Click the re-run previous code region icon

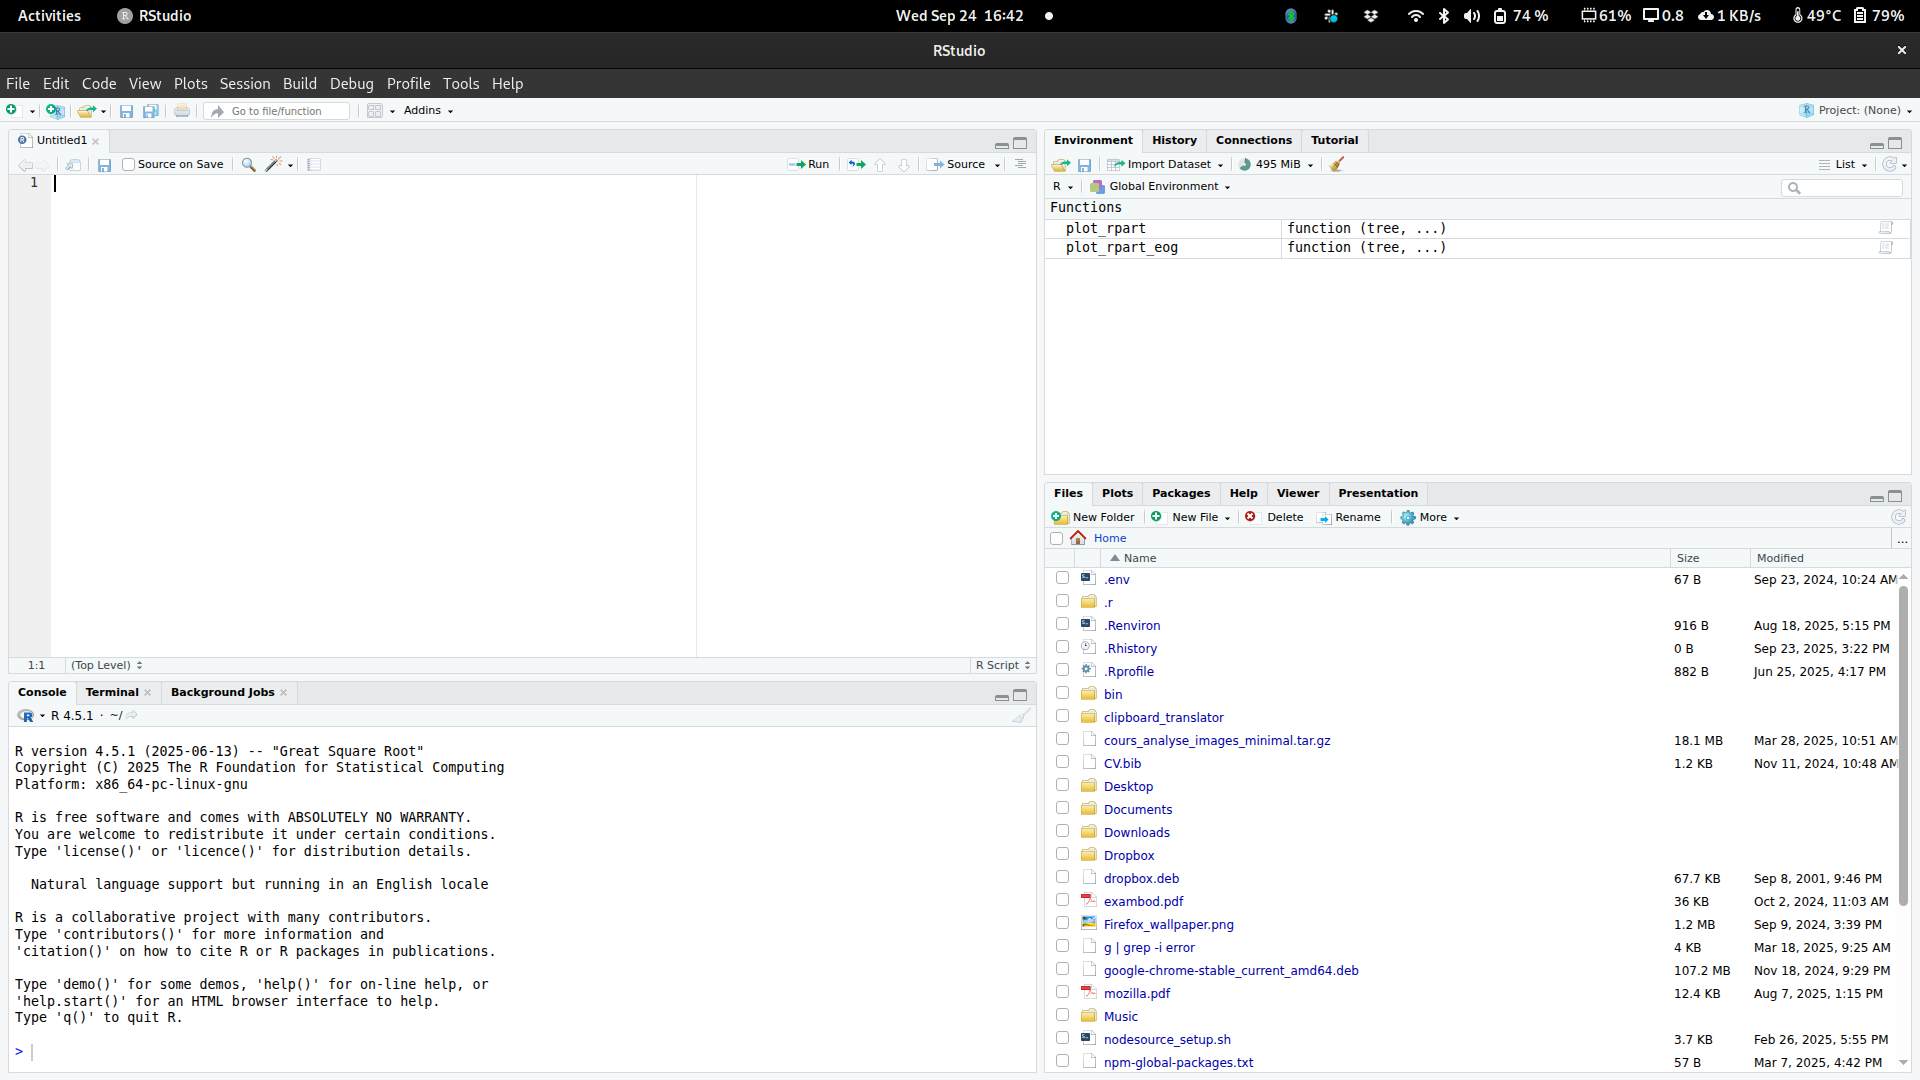[857, 164]
